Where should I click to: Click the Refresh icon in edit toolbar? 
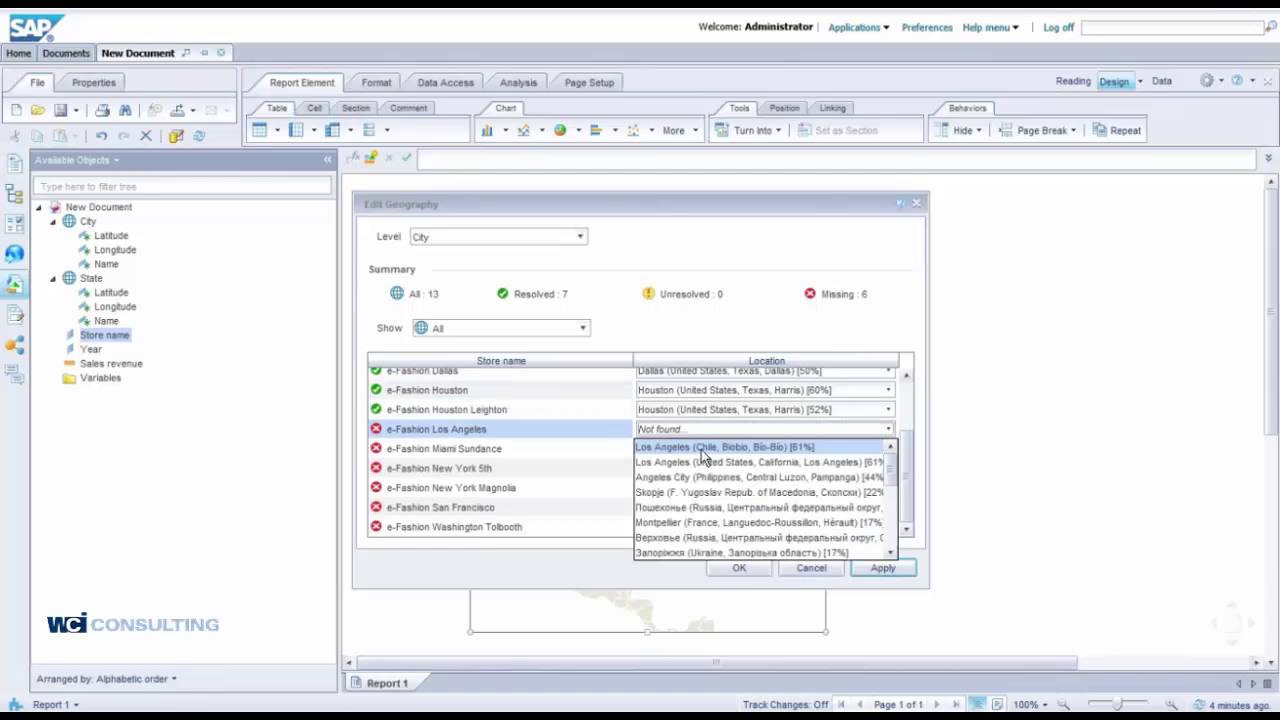click(199, 136)
